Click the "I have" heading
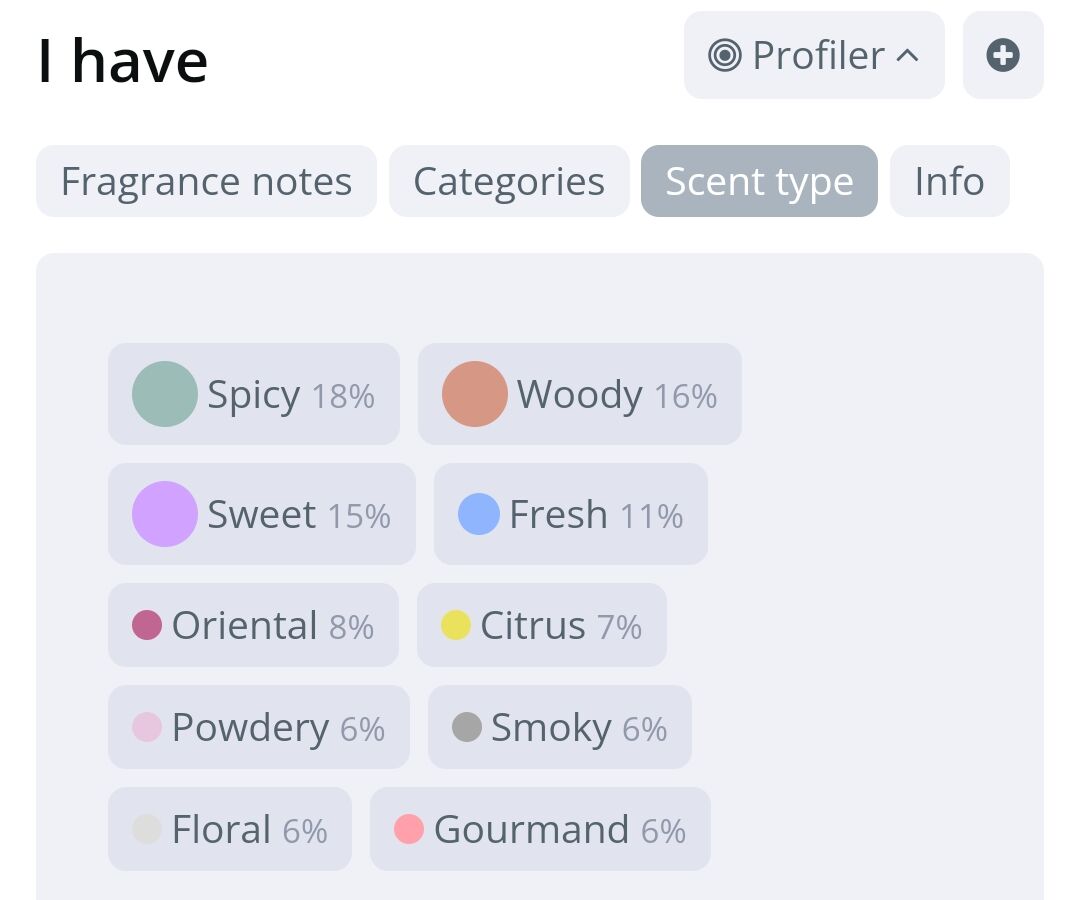This screenshot has height=900, width=1080. click(x=122, y=60)
